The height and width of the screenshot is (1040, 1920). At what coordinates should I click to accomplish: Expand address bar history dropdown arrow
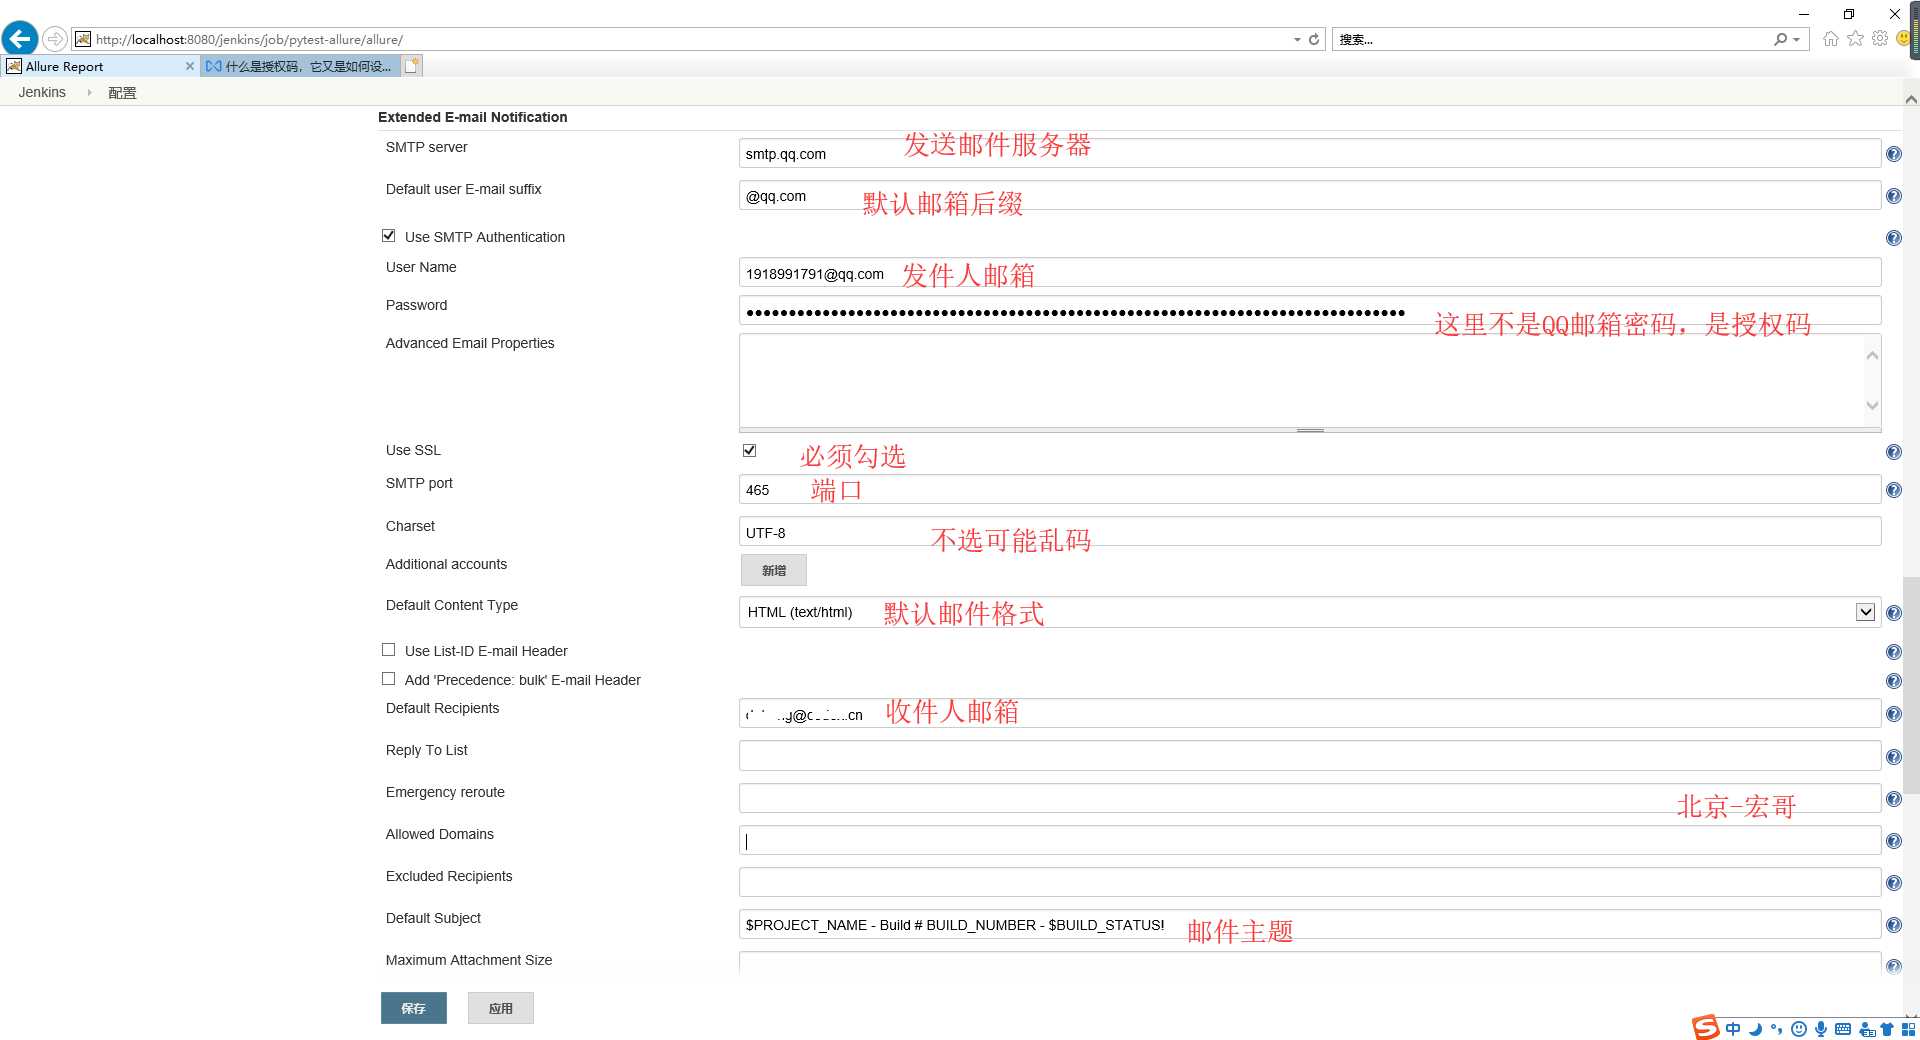pyautogui.click(x=1297, y=40)
